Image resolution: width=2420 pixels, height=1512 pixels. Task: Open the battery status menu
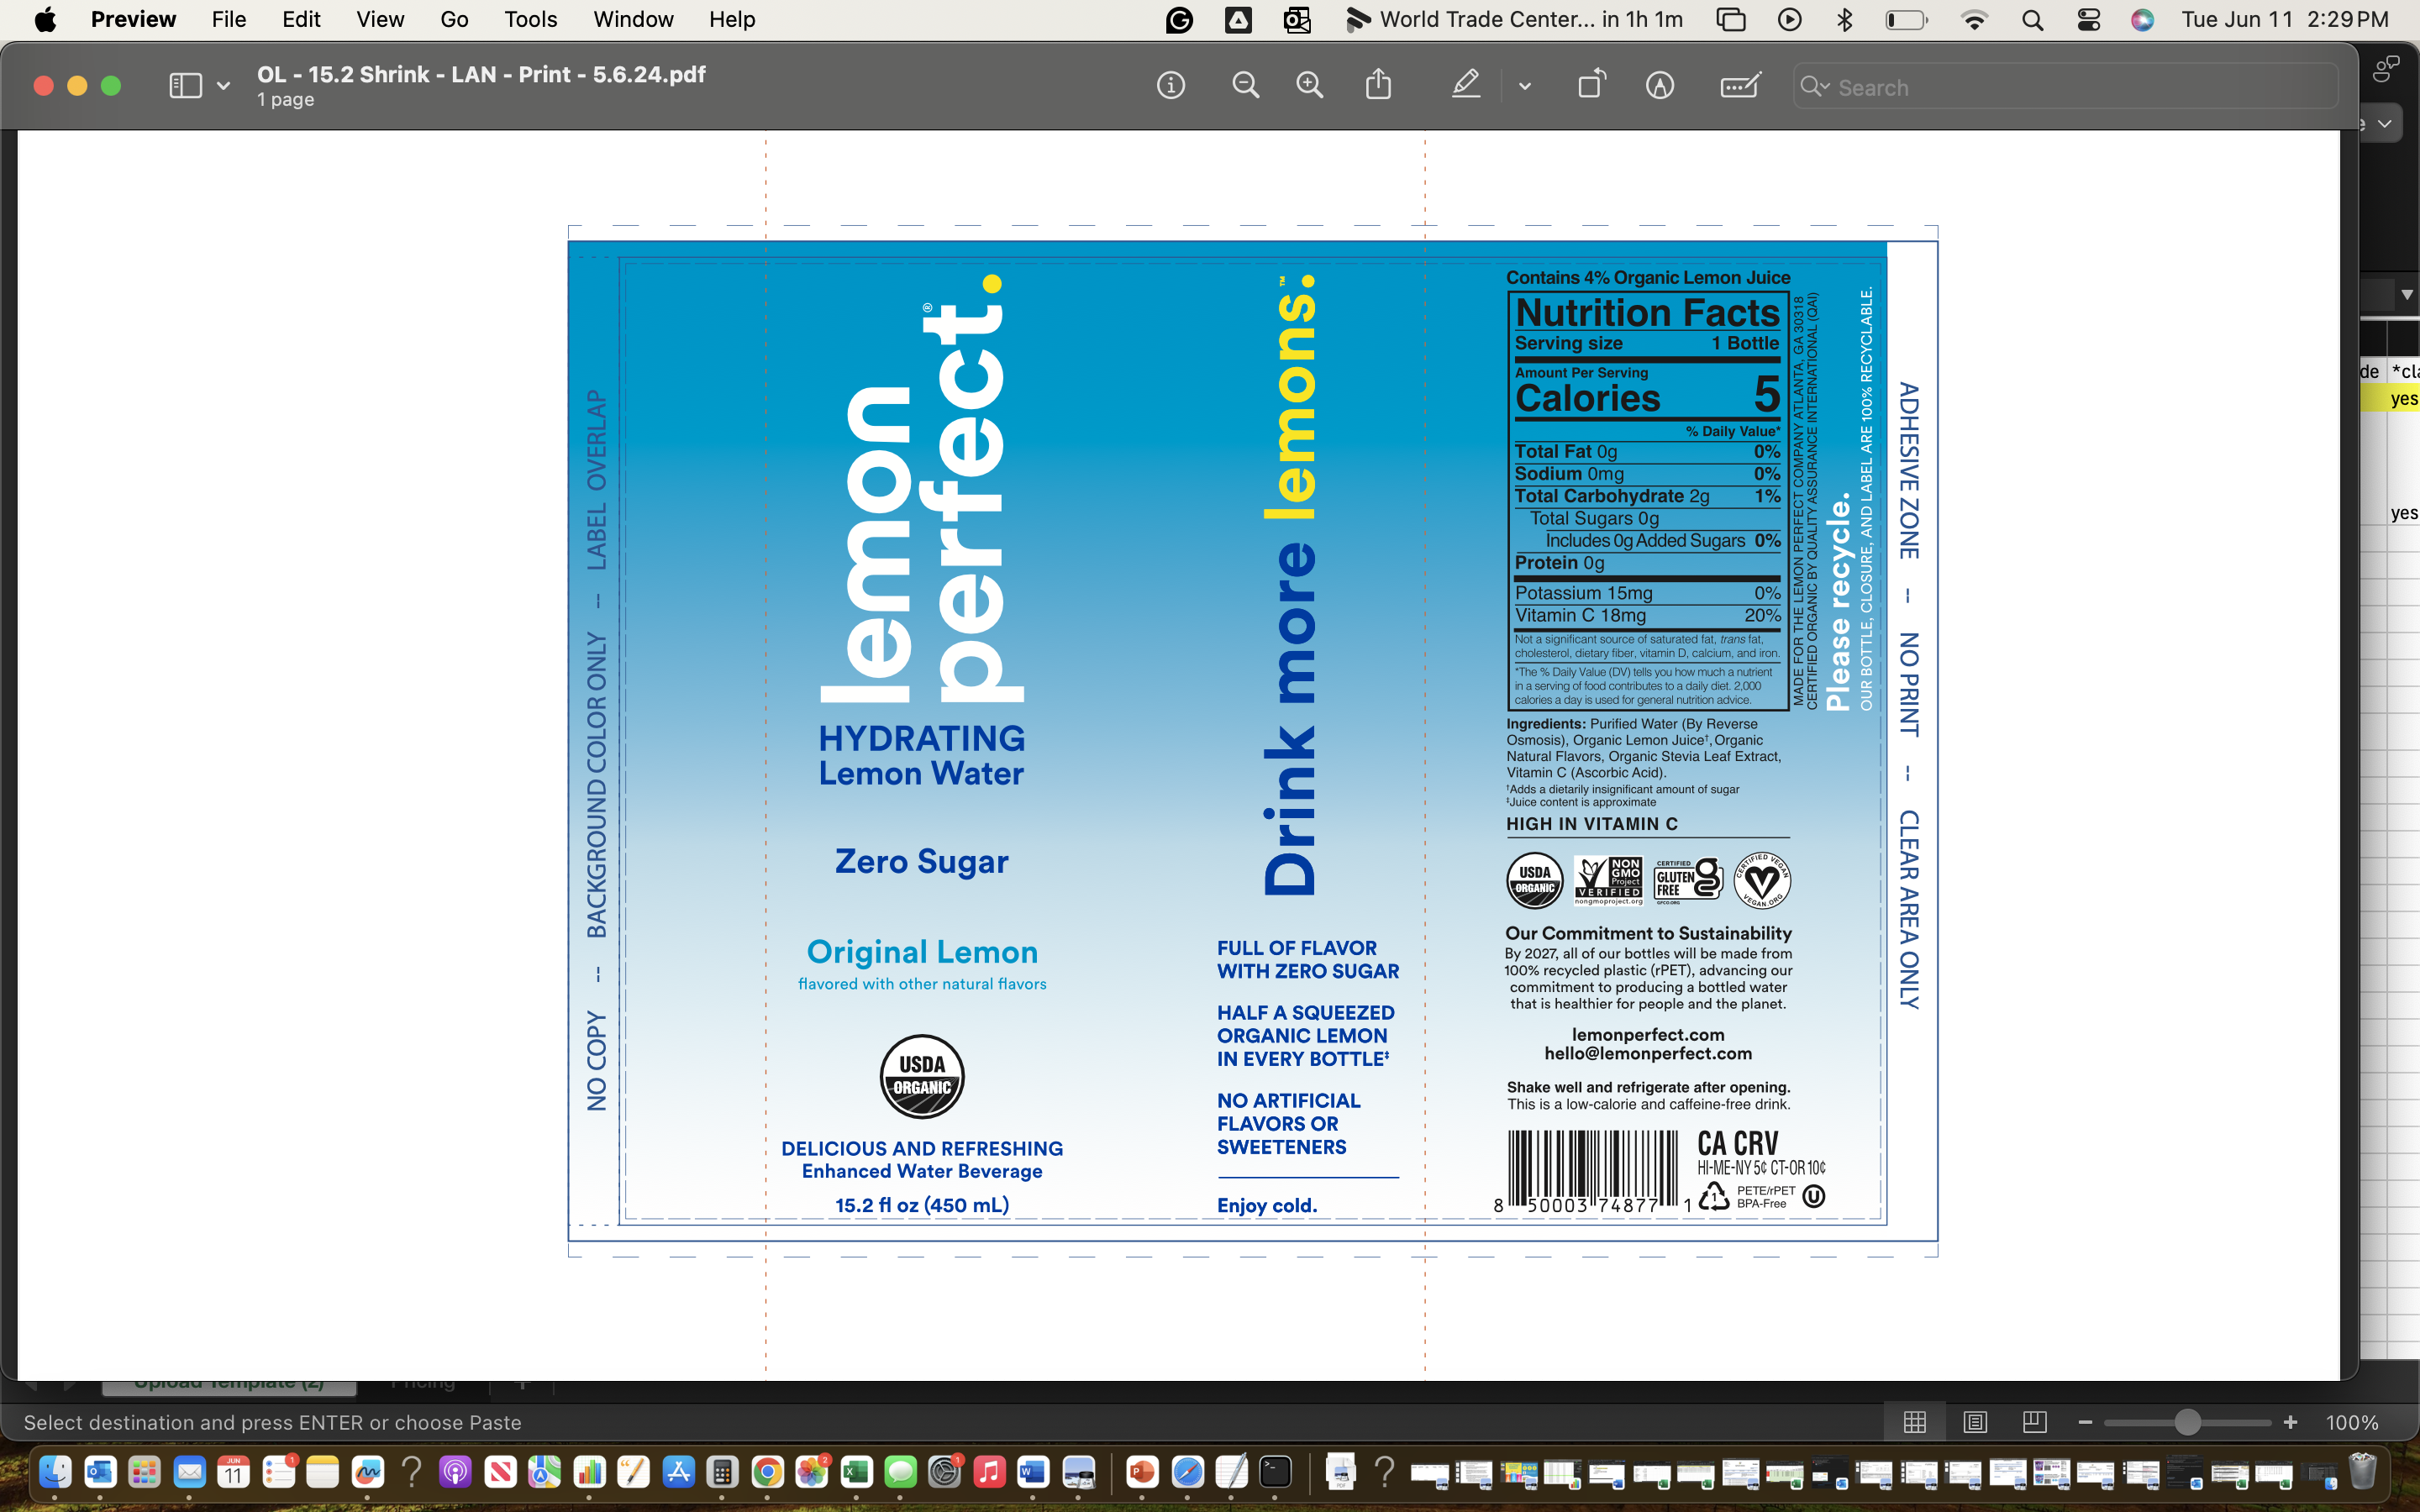pos(1906,20)
